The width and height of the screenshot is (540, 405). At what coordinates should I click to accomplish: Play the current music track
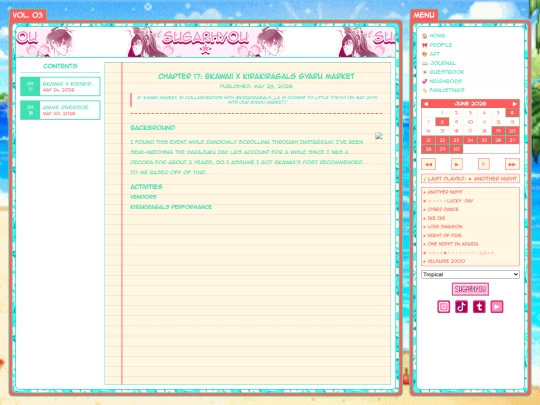[x=457, y=164]
